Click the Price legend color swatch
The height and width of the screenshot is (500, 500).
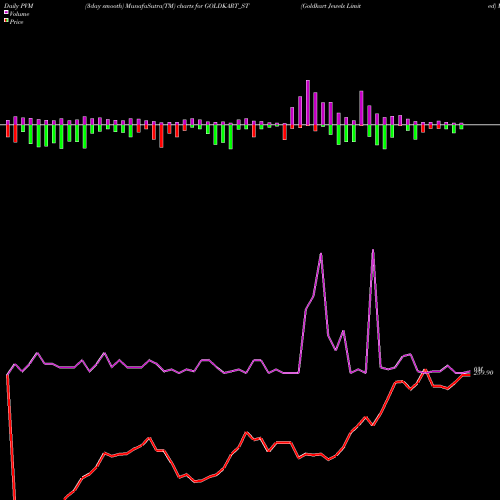click(6, 21)
